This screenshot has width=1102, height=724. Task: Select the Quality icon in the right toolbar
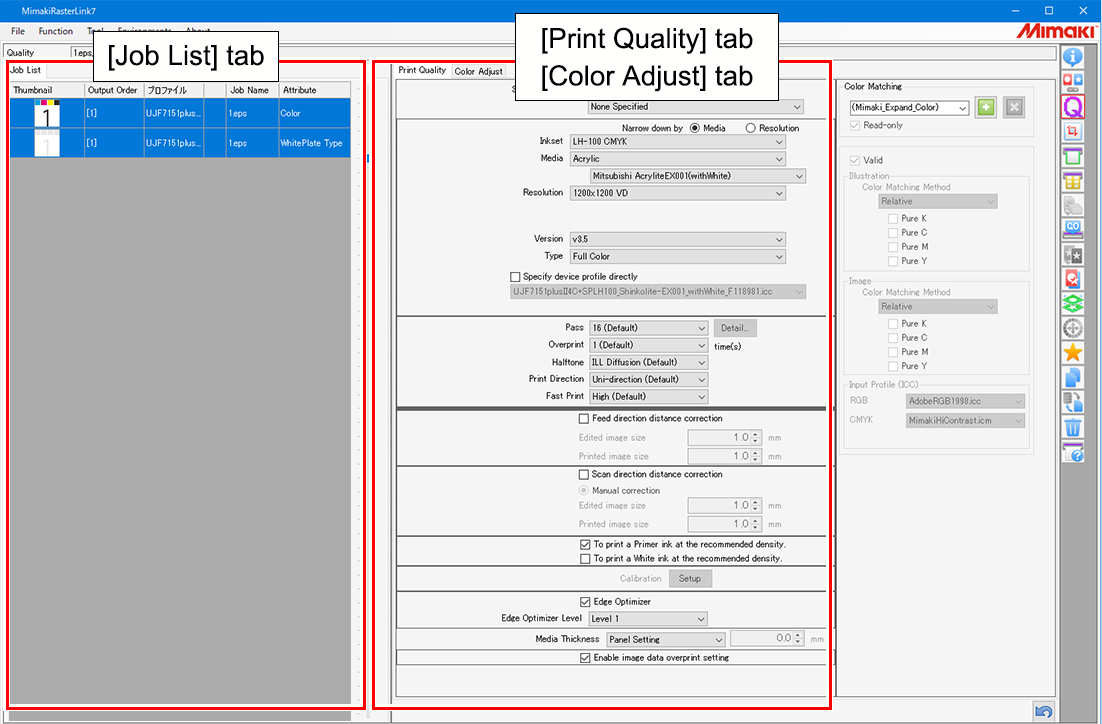coord(1073,106)
